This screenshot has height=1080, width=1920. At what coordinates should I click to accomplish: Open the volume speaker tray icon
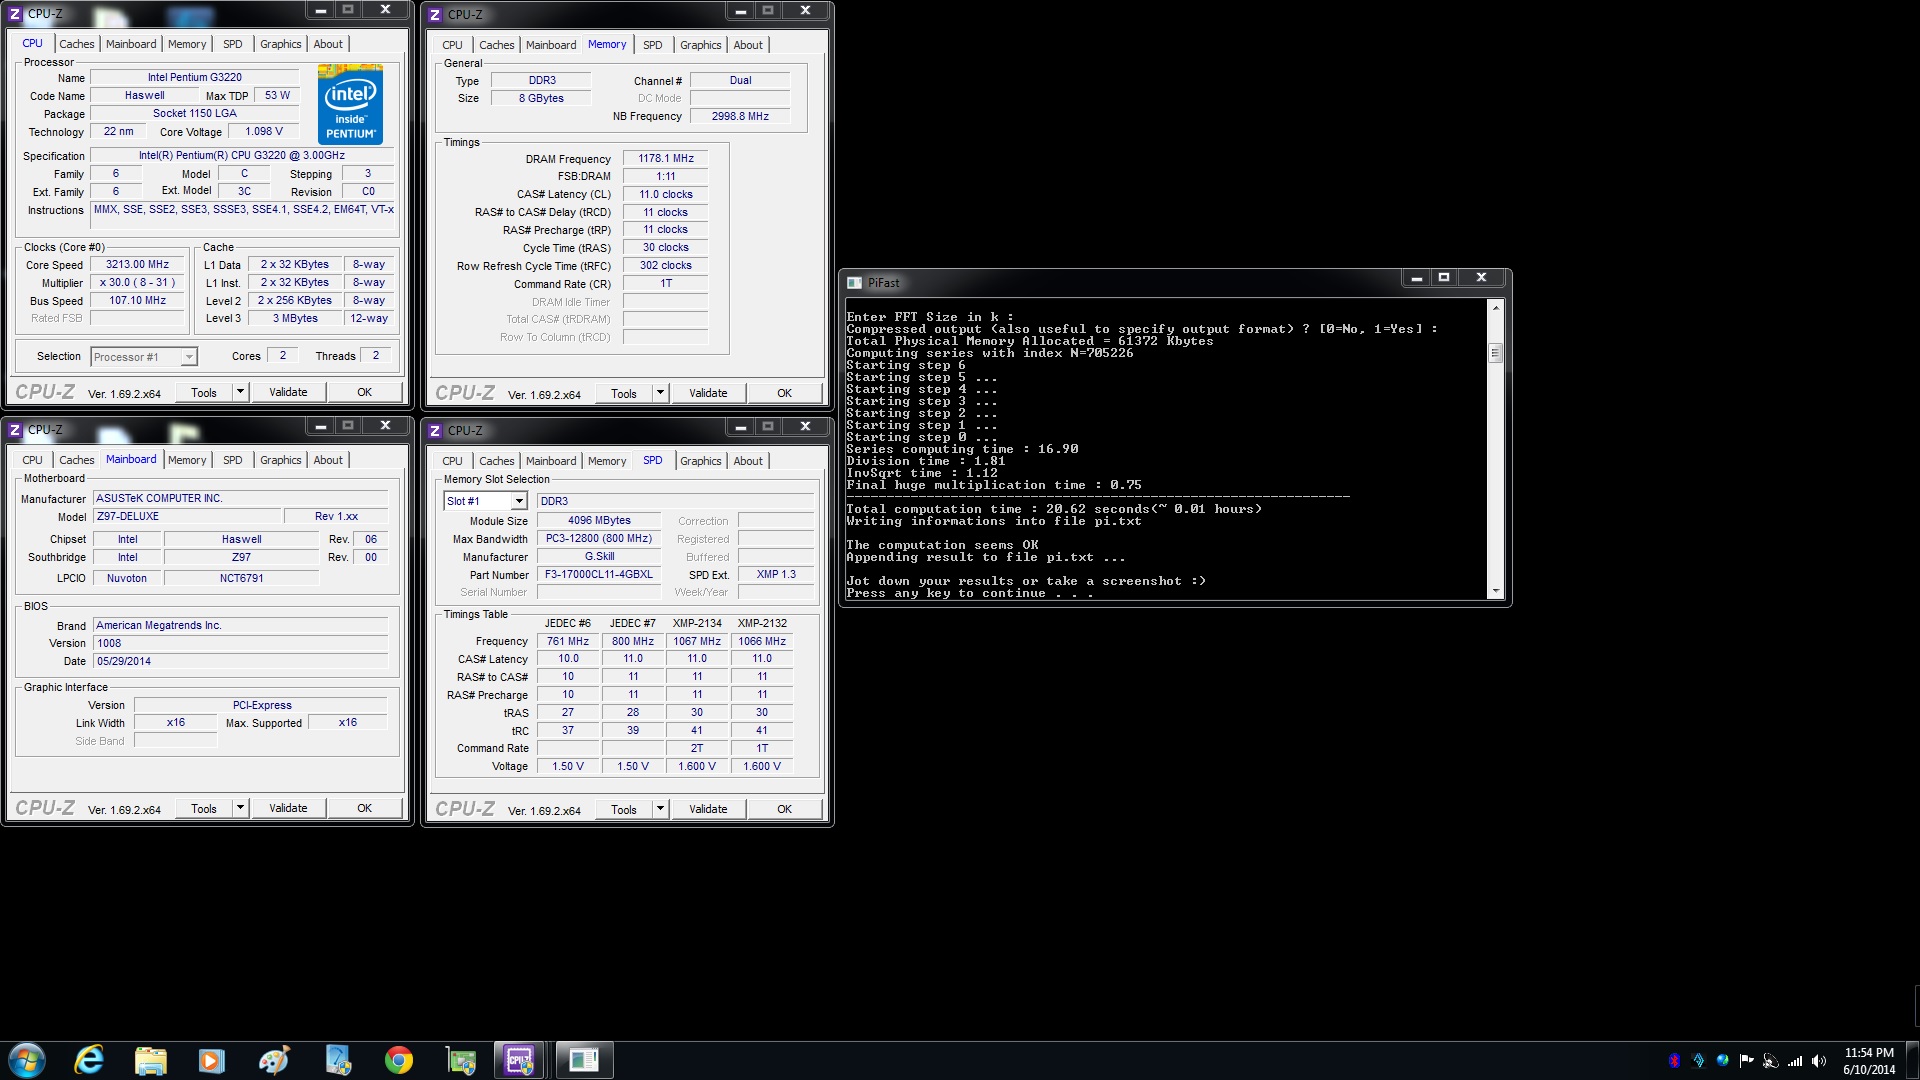(x=1819, y=1061)
